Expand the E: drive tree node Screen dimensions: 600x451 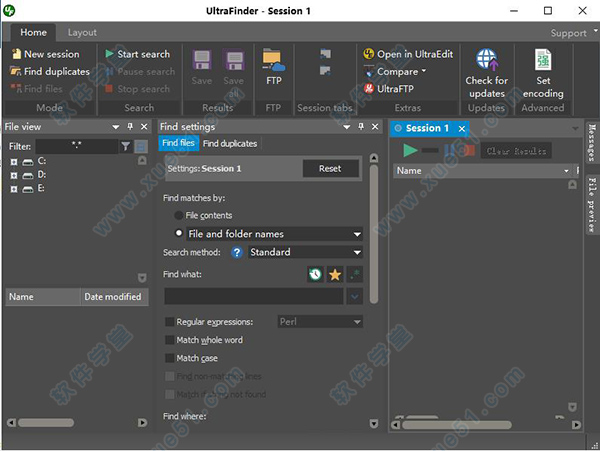tap(14, 189)
